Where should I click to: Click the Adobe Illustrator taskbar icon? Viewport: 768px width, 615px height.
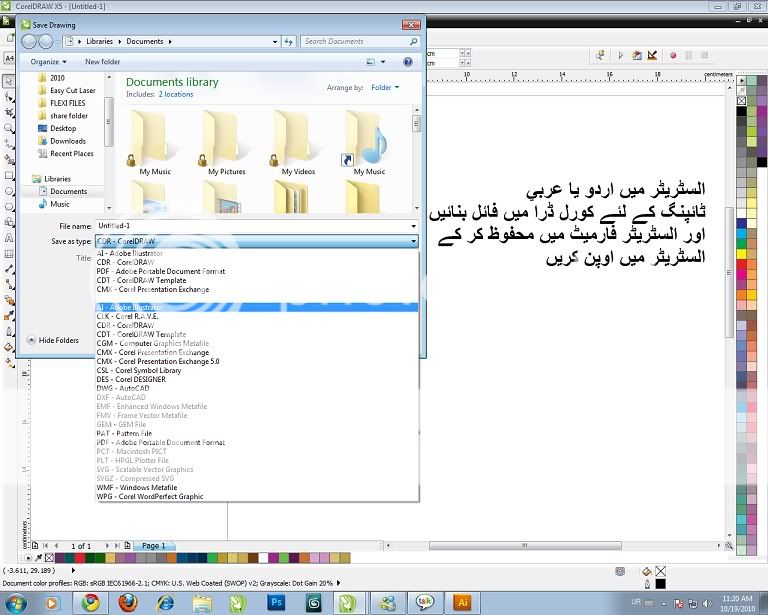462,601
